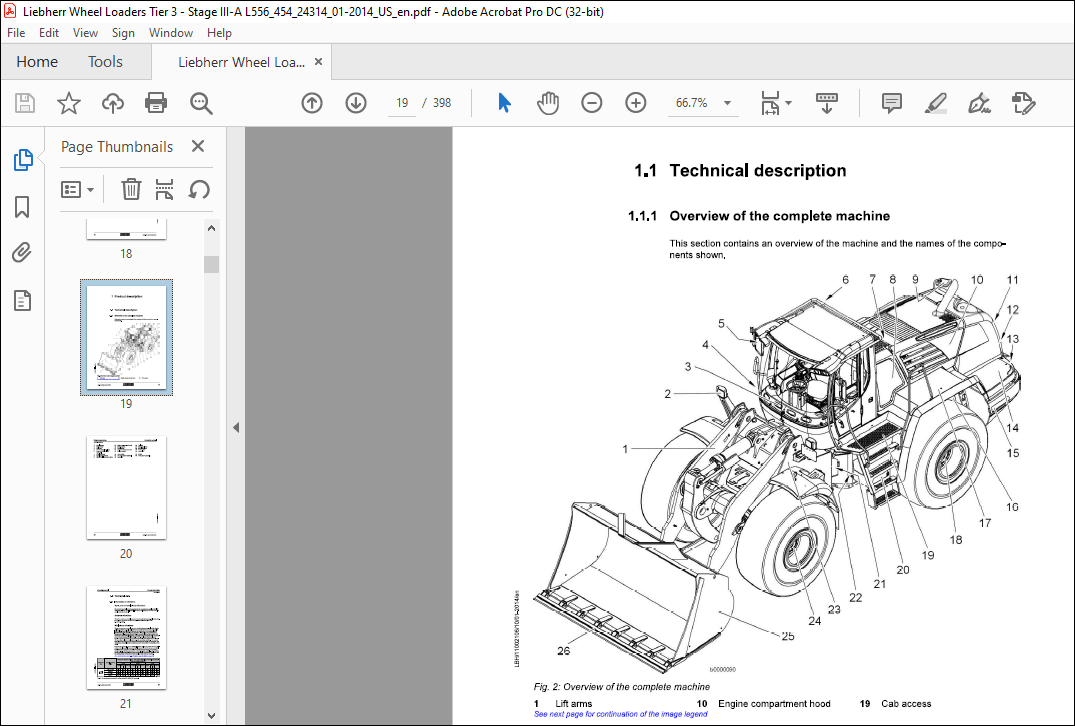Image resolution: width=1075 pixels, height=726 pixels.
Task: Select page 18 thumbnail
Action: tap(126, 229)
